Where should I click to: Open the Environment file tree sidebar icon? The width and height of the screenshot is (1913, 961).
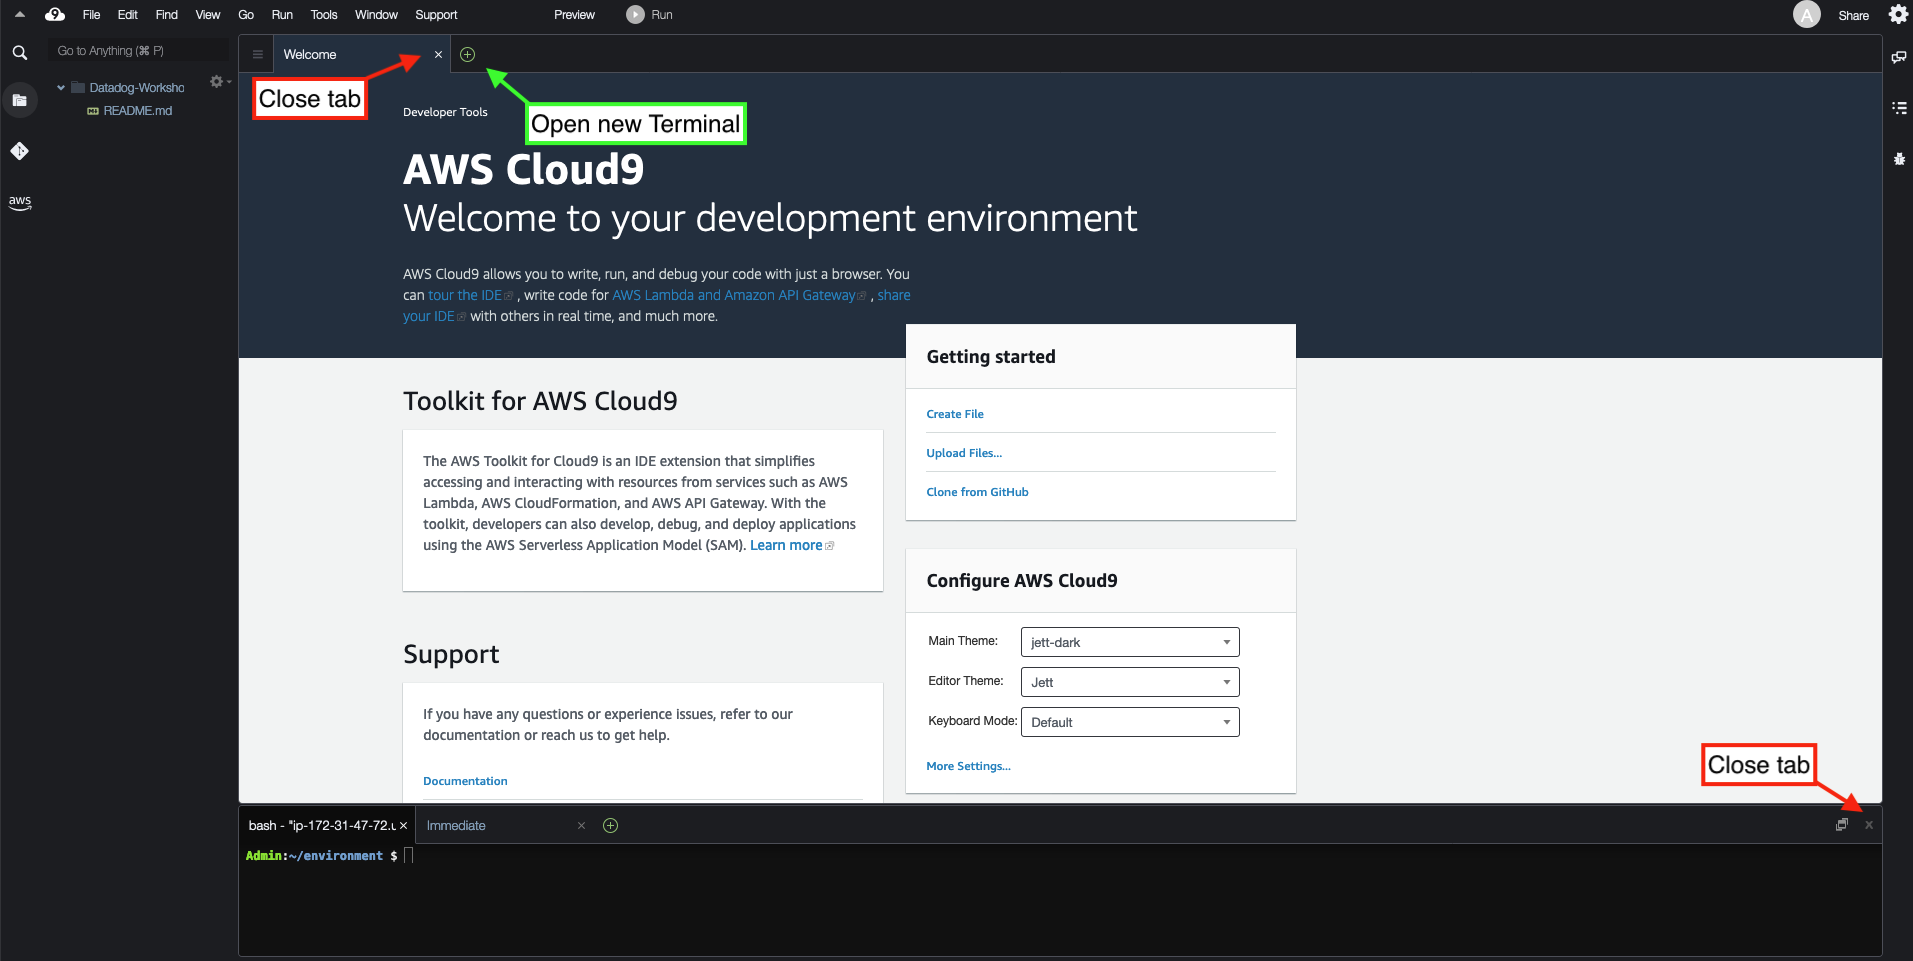click(x=19, y=100)
